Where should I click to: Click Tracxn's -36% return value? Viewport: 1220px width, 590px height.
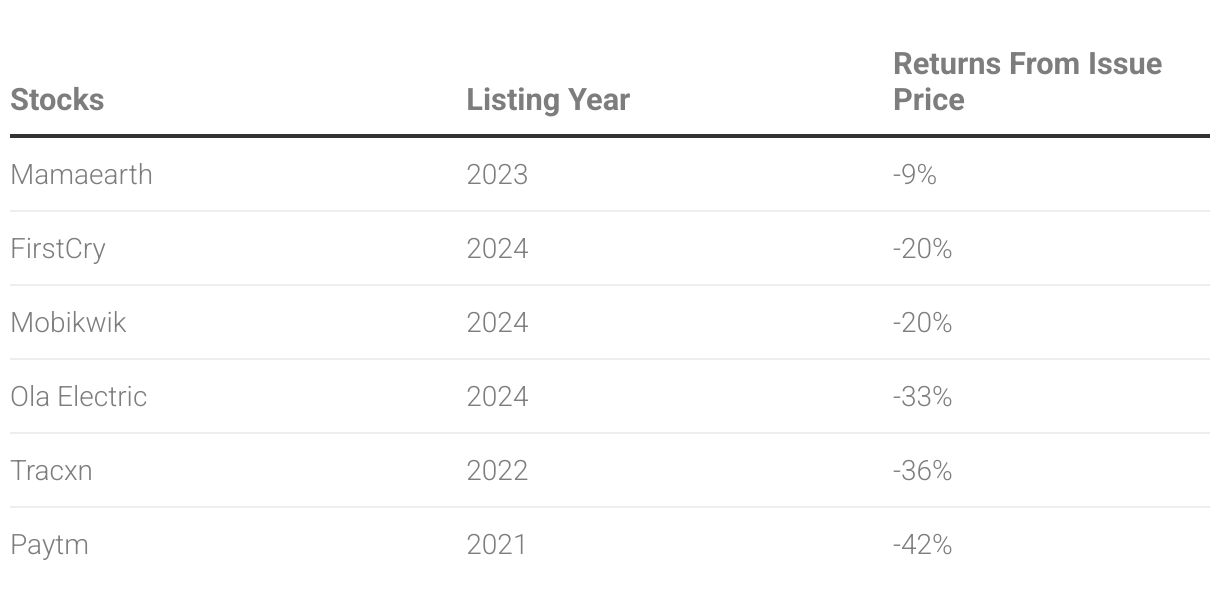[x=922, y=471]
